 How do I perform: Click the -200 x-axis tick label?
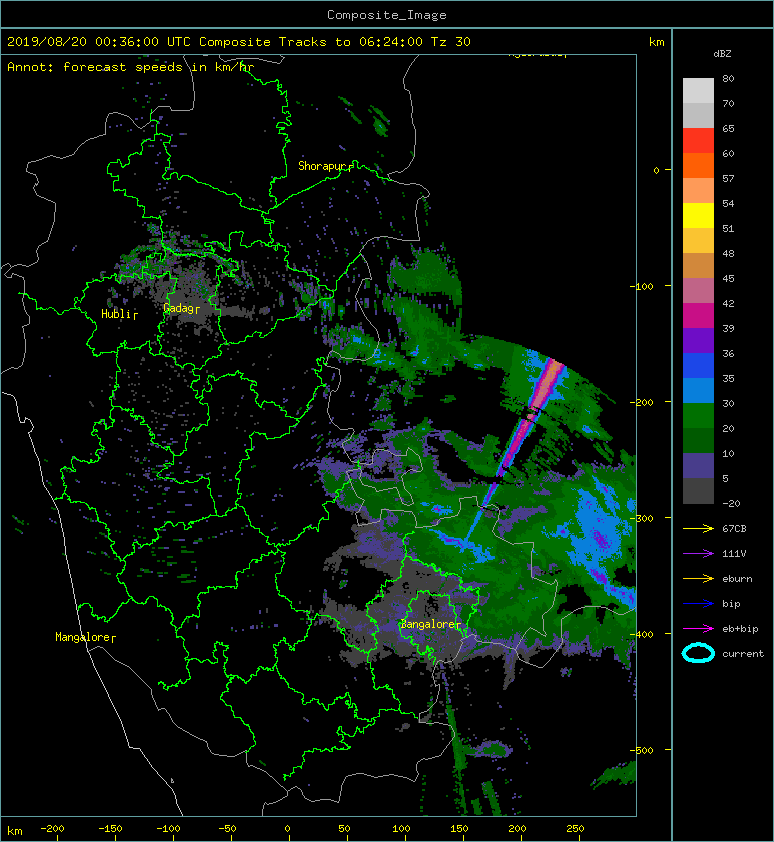tap(52, 829)
